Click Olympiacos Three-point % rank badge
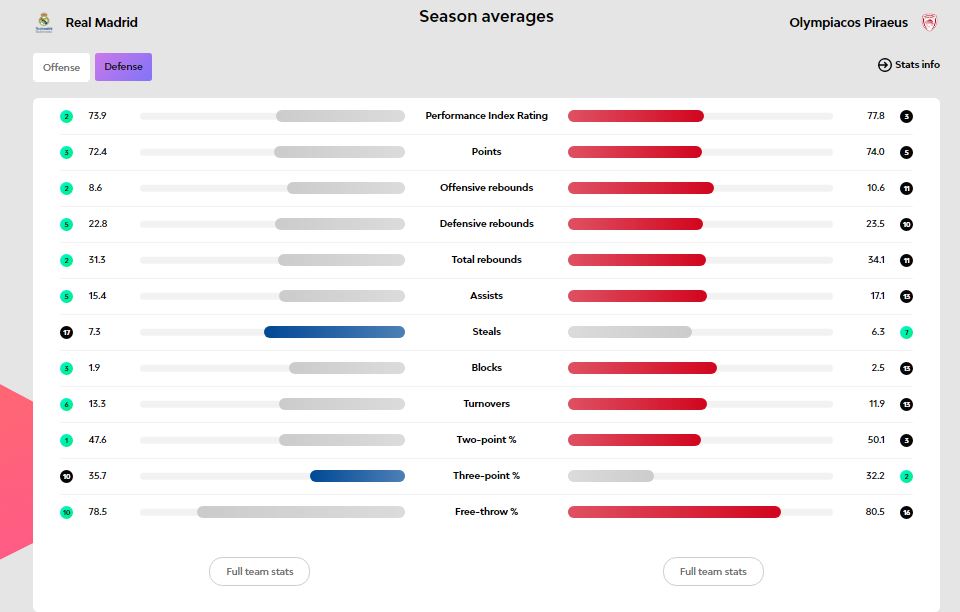The image size is (960, 612). tap(906, 476)
